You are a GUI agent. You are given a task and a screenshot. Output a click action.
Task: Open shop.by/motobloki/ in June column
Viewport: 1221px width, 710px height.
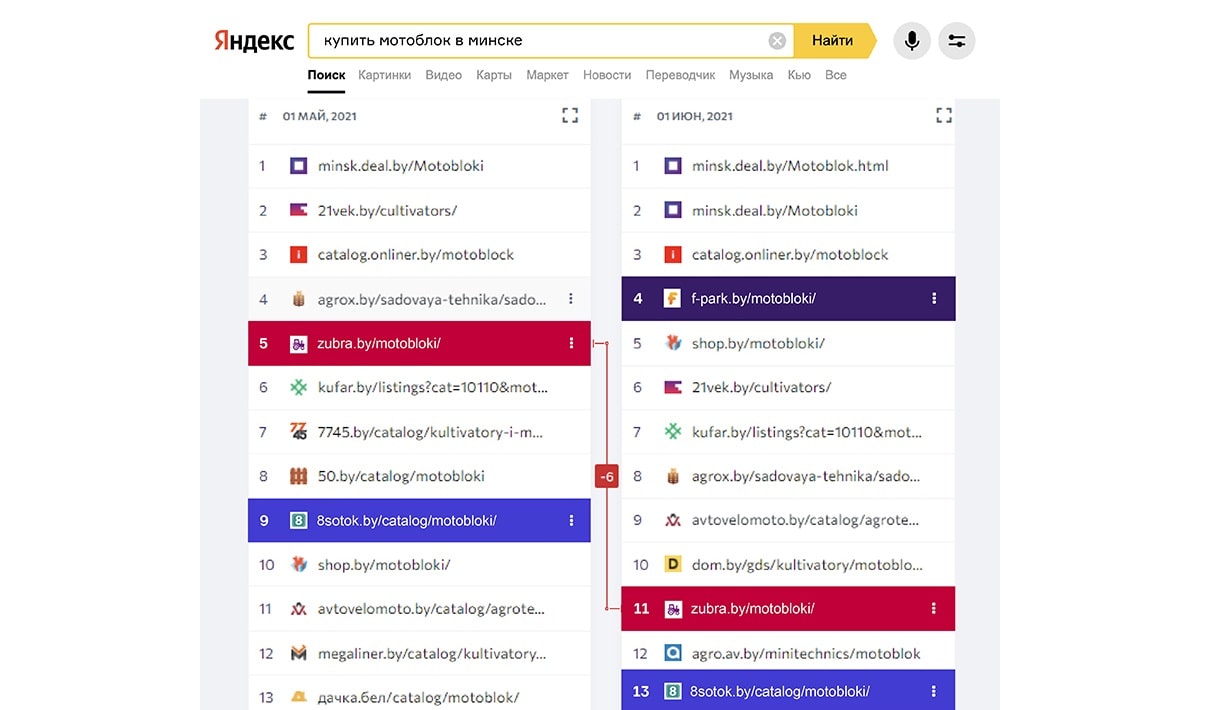(x=758, y=343)
